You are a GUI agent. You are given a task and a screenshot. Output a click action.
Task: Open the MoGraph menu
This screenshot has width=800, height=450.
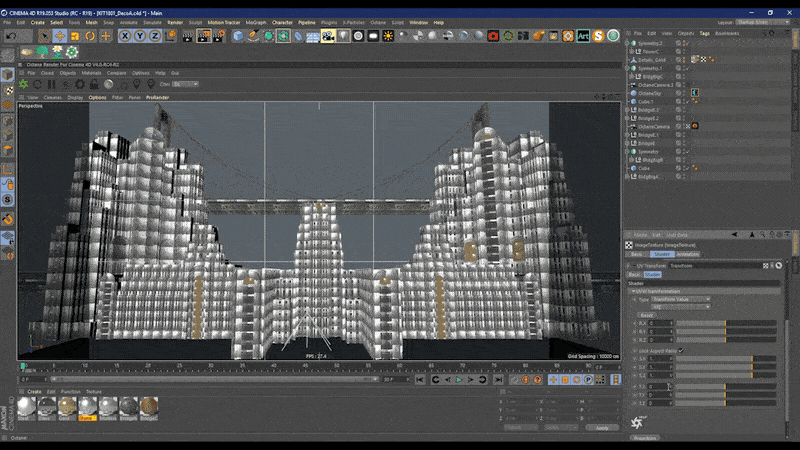click(256, 22)
